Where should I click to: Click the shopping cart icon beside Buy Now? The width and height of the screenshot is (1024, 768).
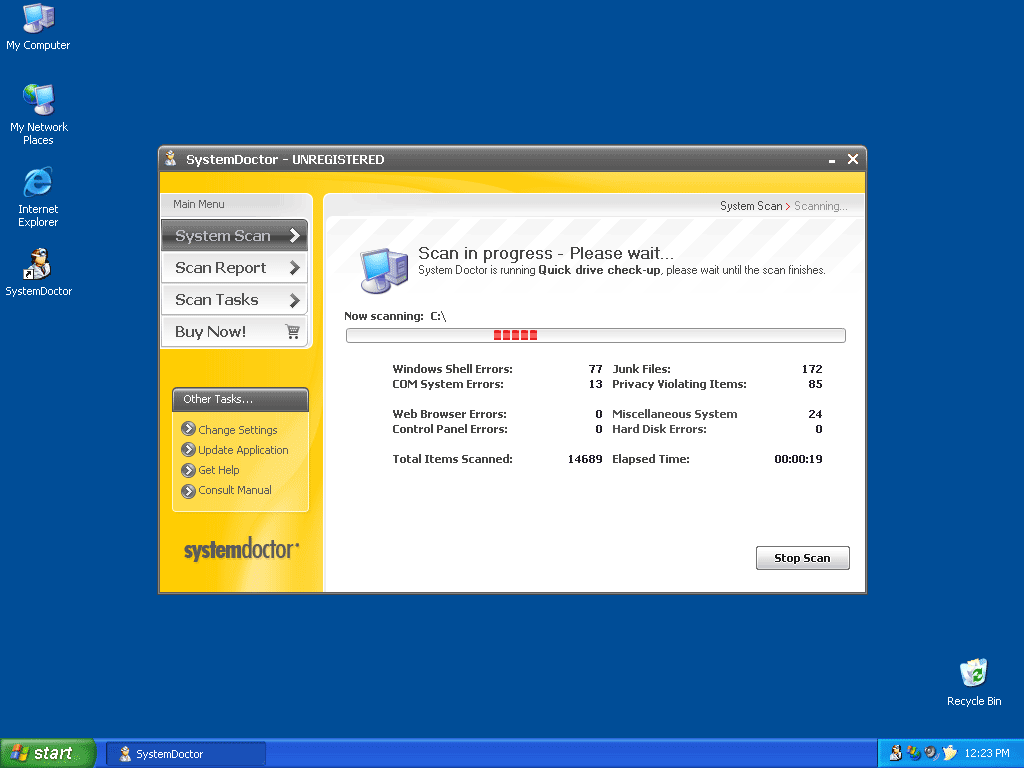coord(292,332)
